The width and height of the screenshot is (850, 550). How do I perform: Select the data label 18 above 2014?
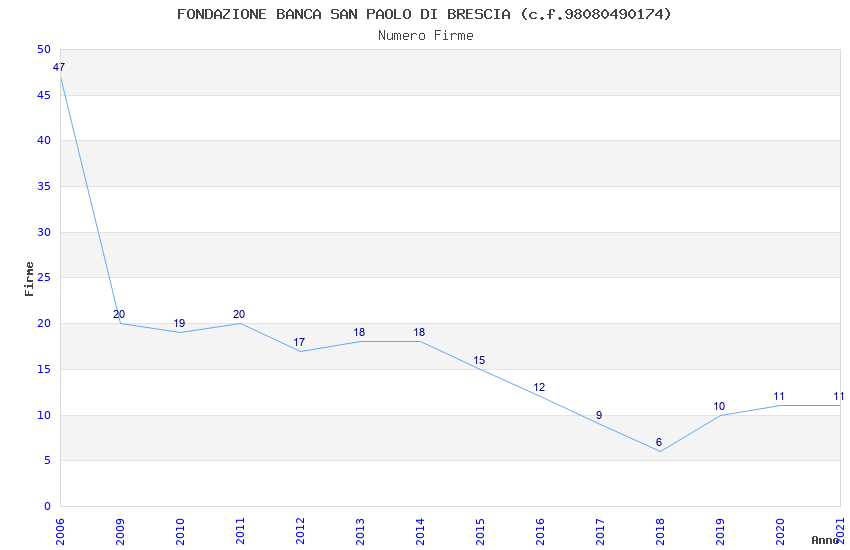(x=419, y=333)
